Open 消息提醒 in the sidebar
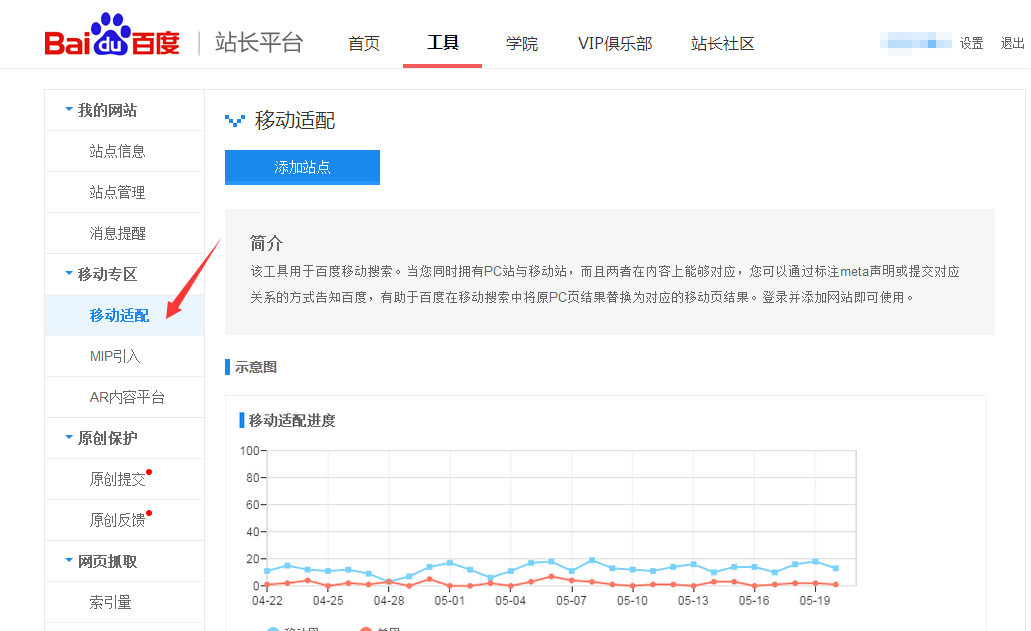1031x631 pixels. pyautogui.click(x=117, y=233)
